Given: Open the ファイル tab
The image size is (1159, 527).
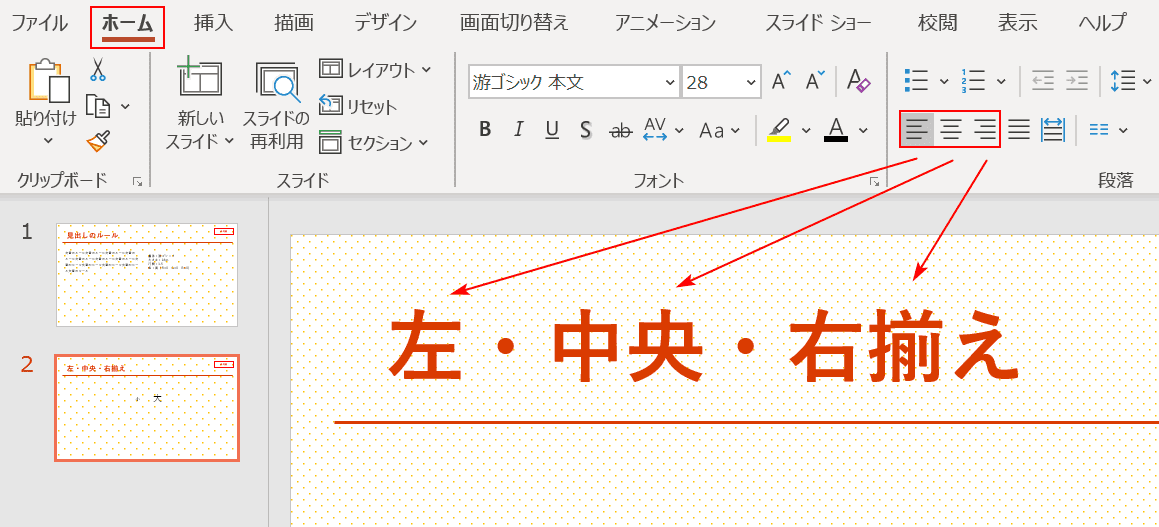Looking at the screenshot, I should click(x=39, y=23).
